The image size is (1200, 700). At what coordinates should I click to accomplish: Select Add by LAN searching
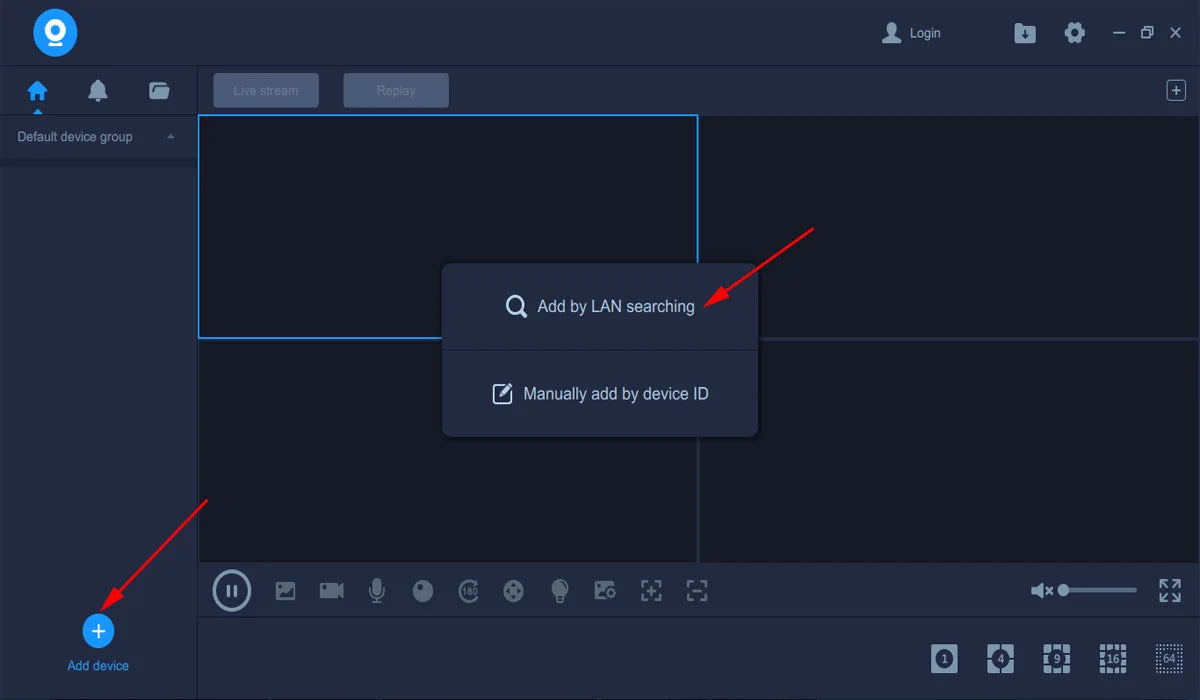(600, 307)
